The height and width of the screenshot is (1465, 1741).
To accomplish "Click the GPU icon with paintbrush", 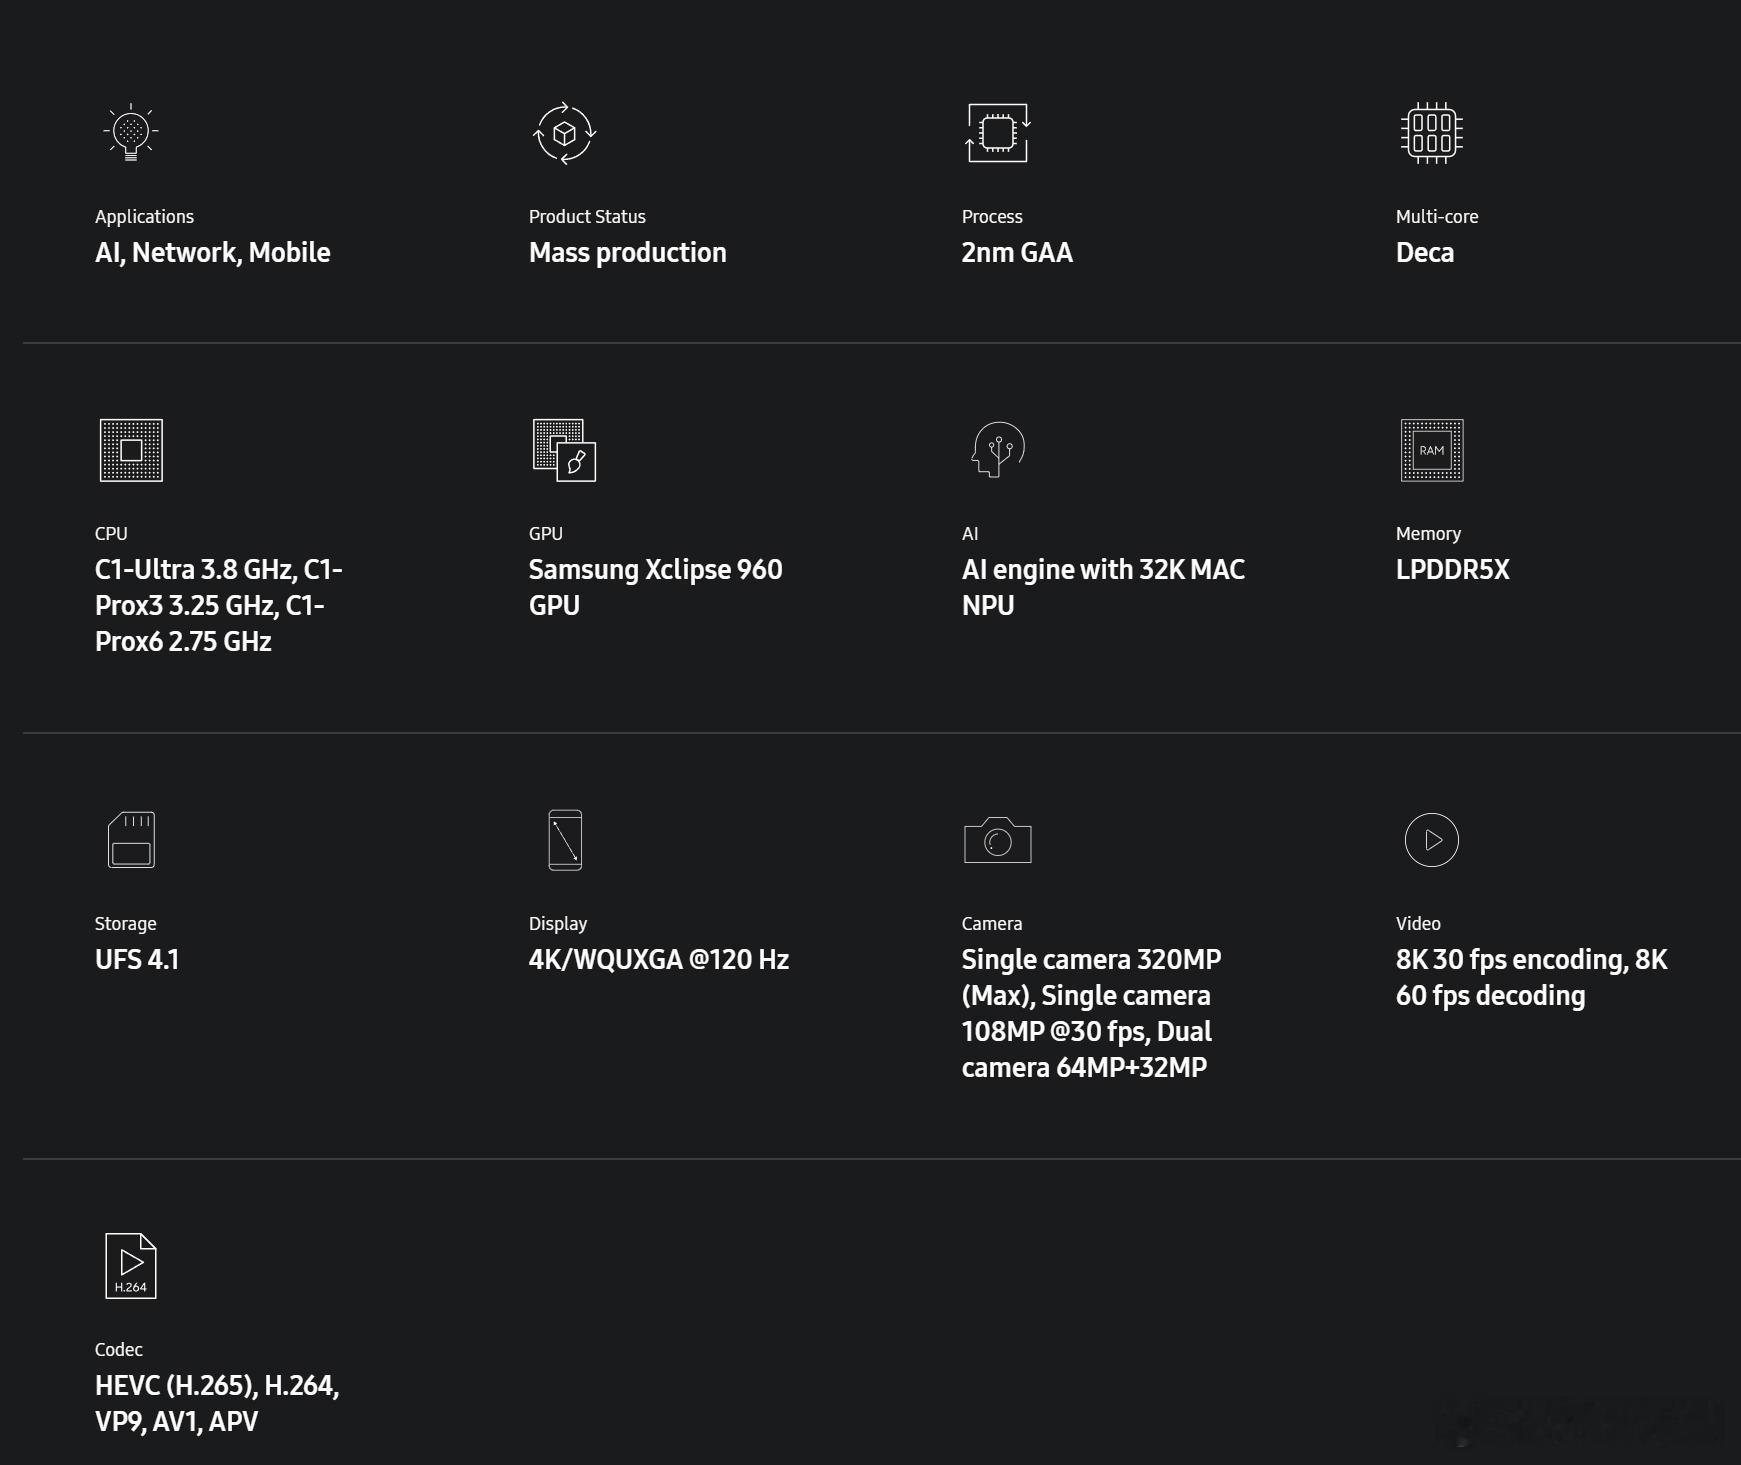I will pos(564,450).
